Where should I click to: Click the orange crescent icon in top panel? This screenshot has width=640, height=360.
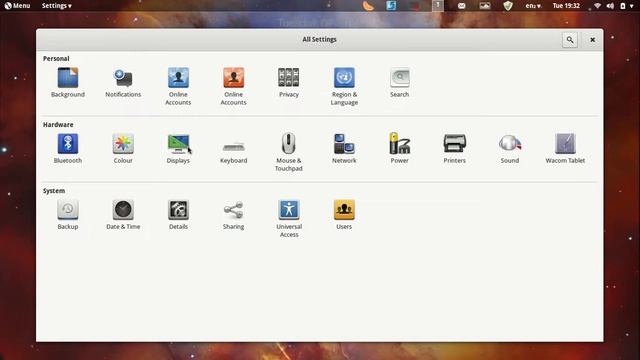368,6
